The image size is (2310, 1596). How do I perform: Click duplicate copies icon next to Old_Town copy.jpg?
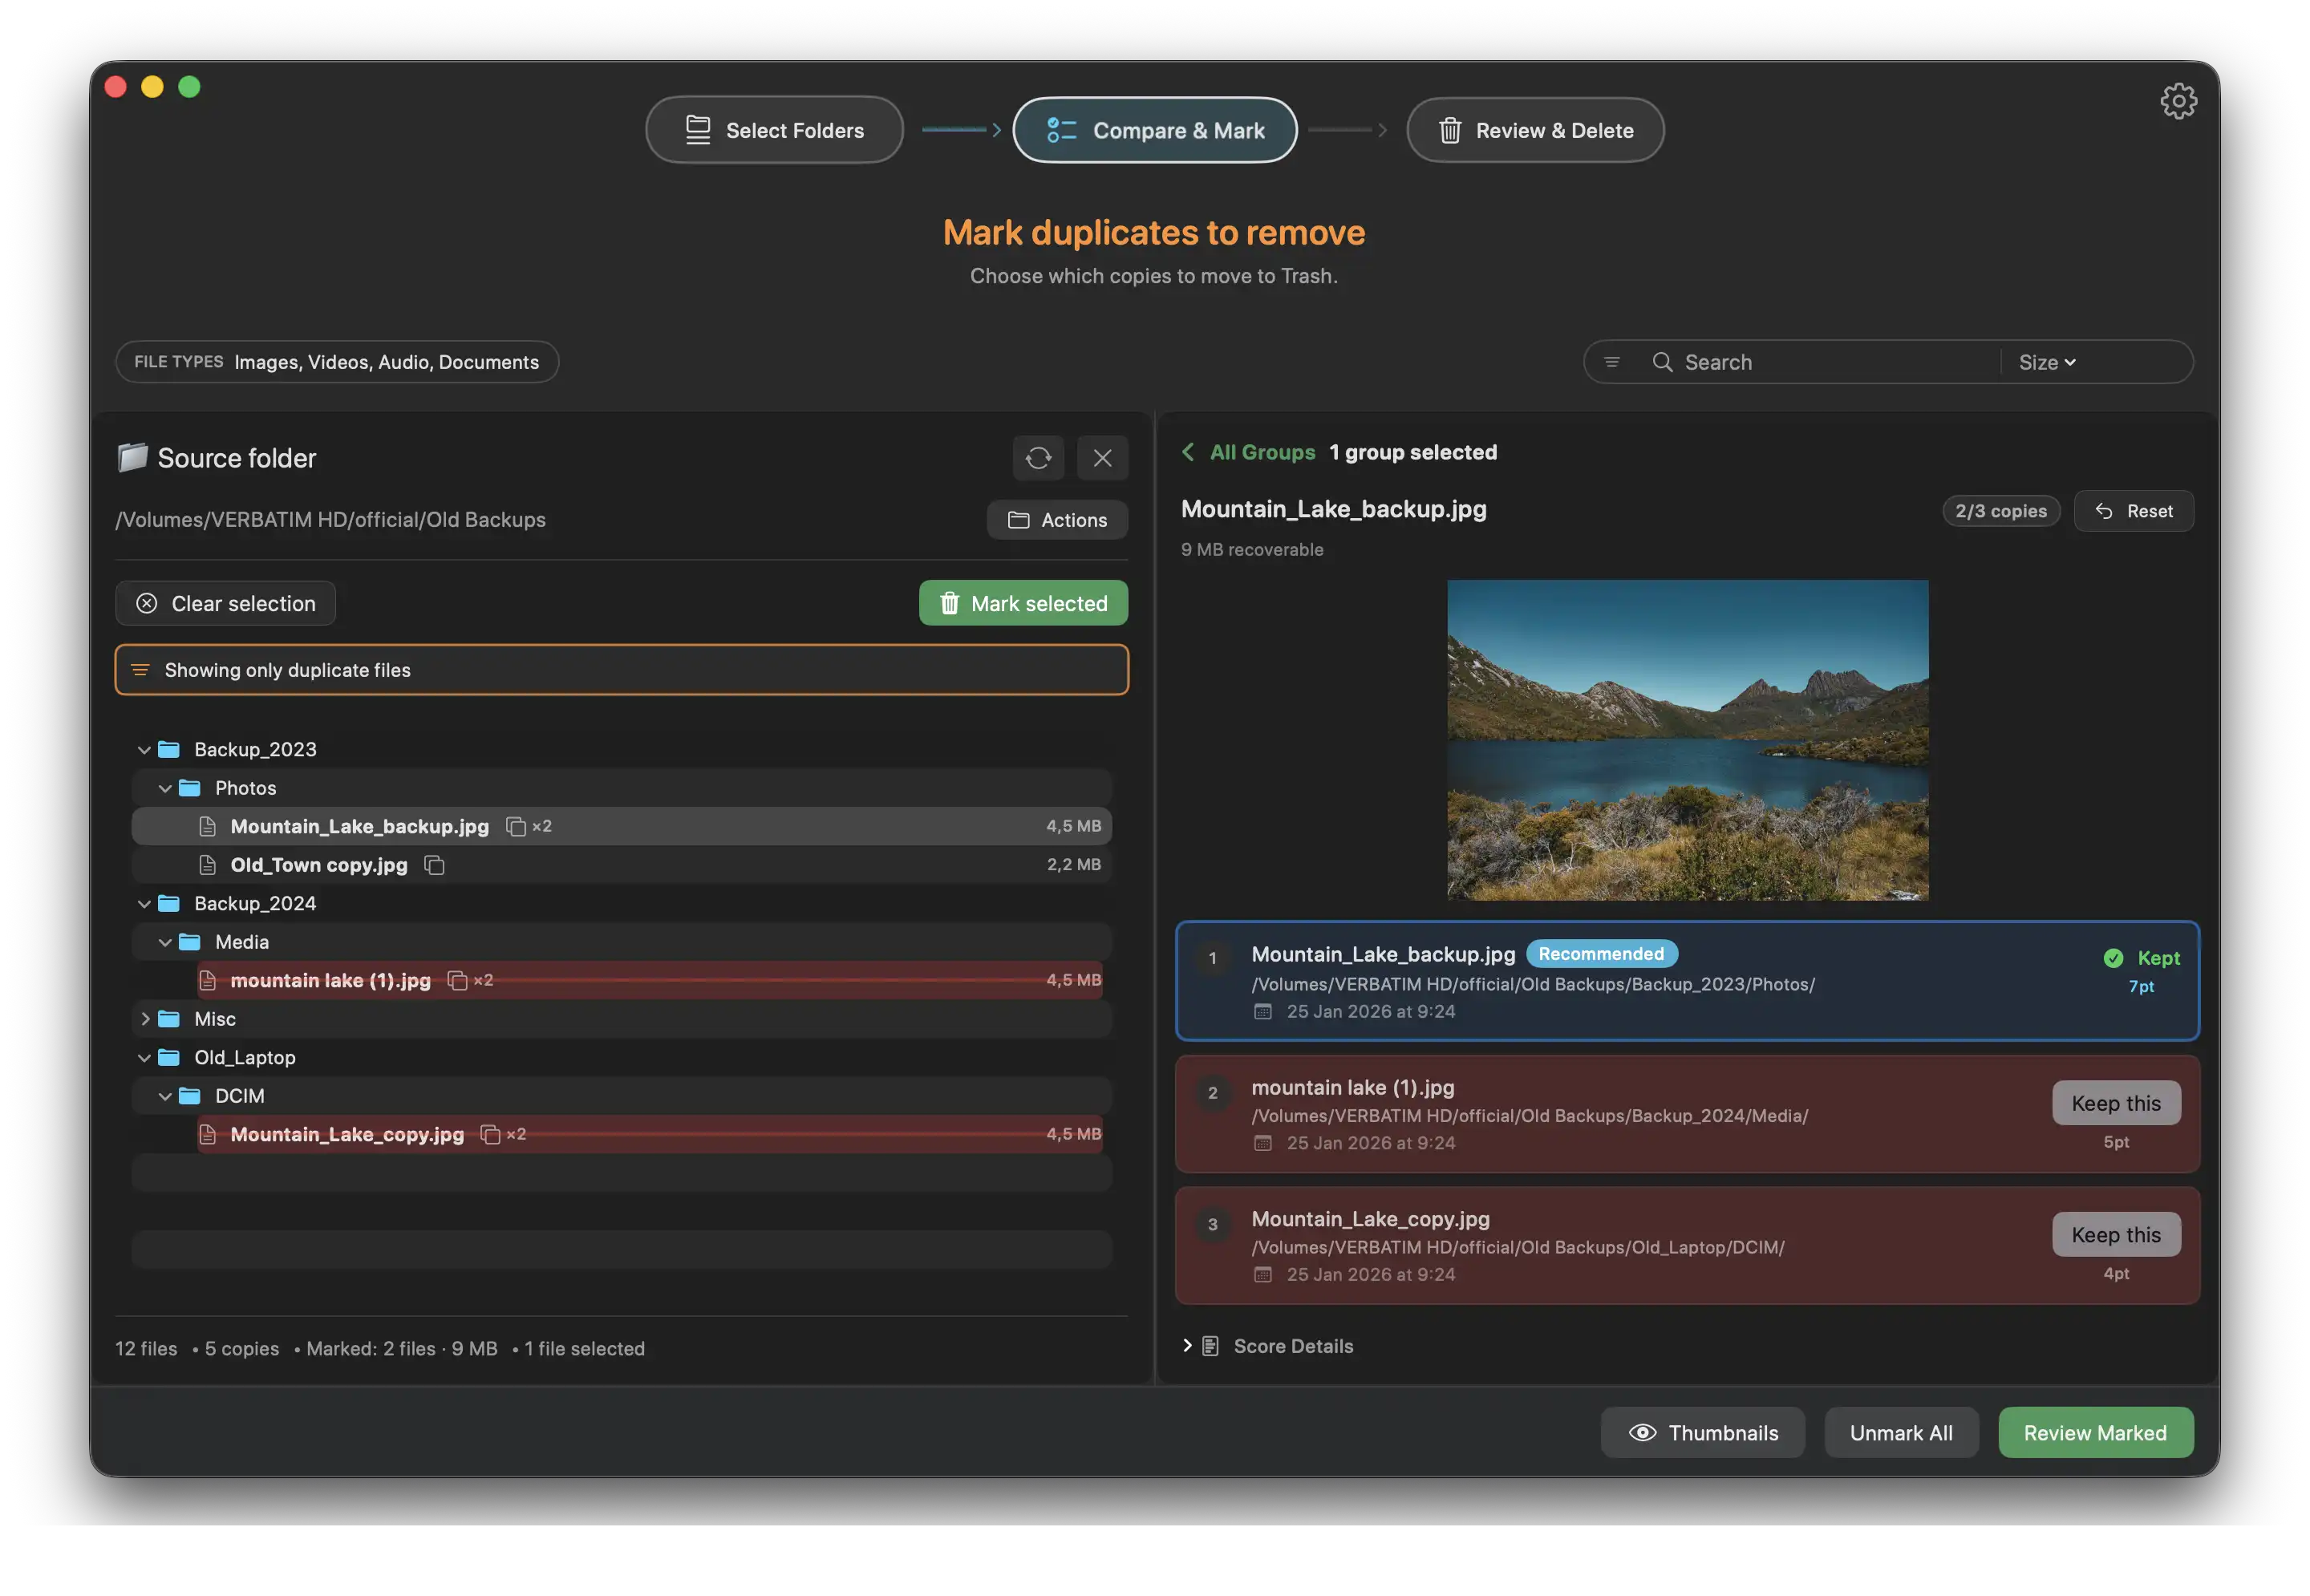(434, 865)
